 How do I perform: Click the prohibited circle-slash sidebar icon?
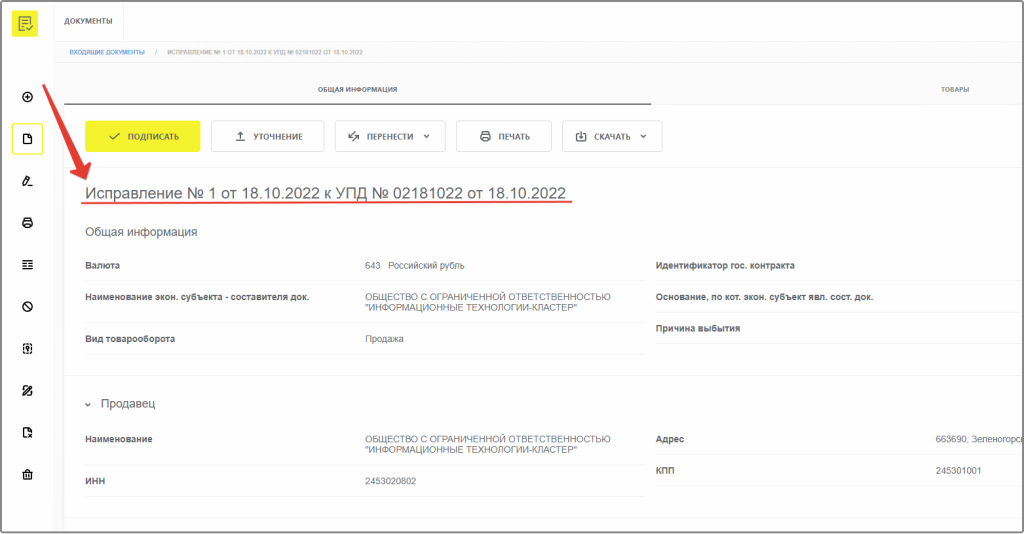point(27,306)
